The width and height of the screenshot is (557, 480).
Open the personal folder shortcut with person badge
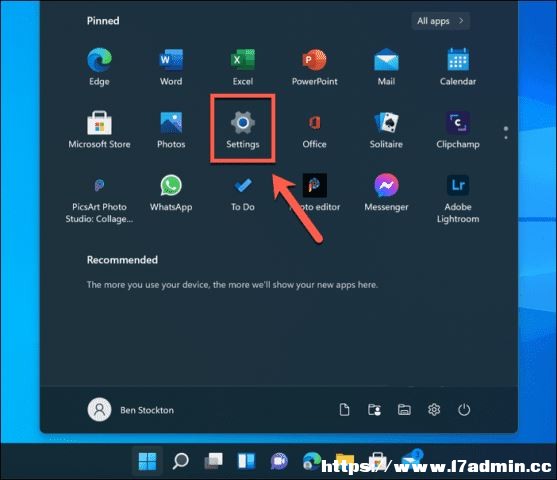(374, 410)
